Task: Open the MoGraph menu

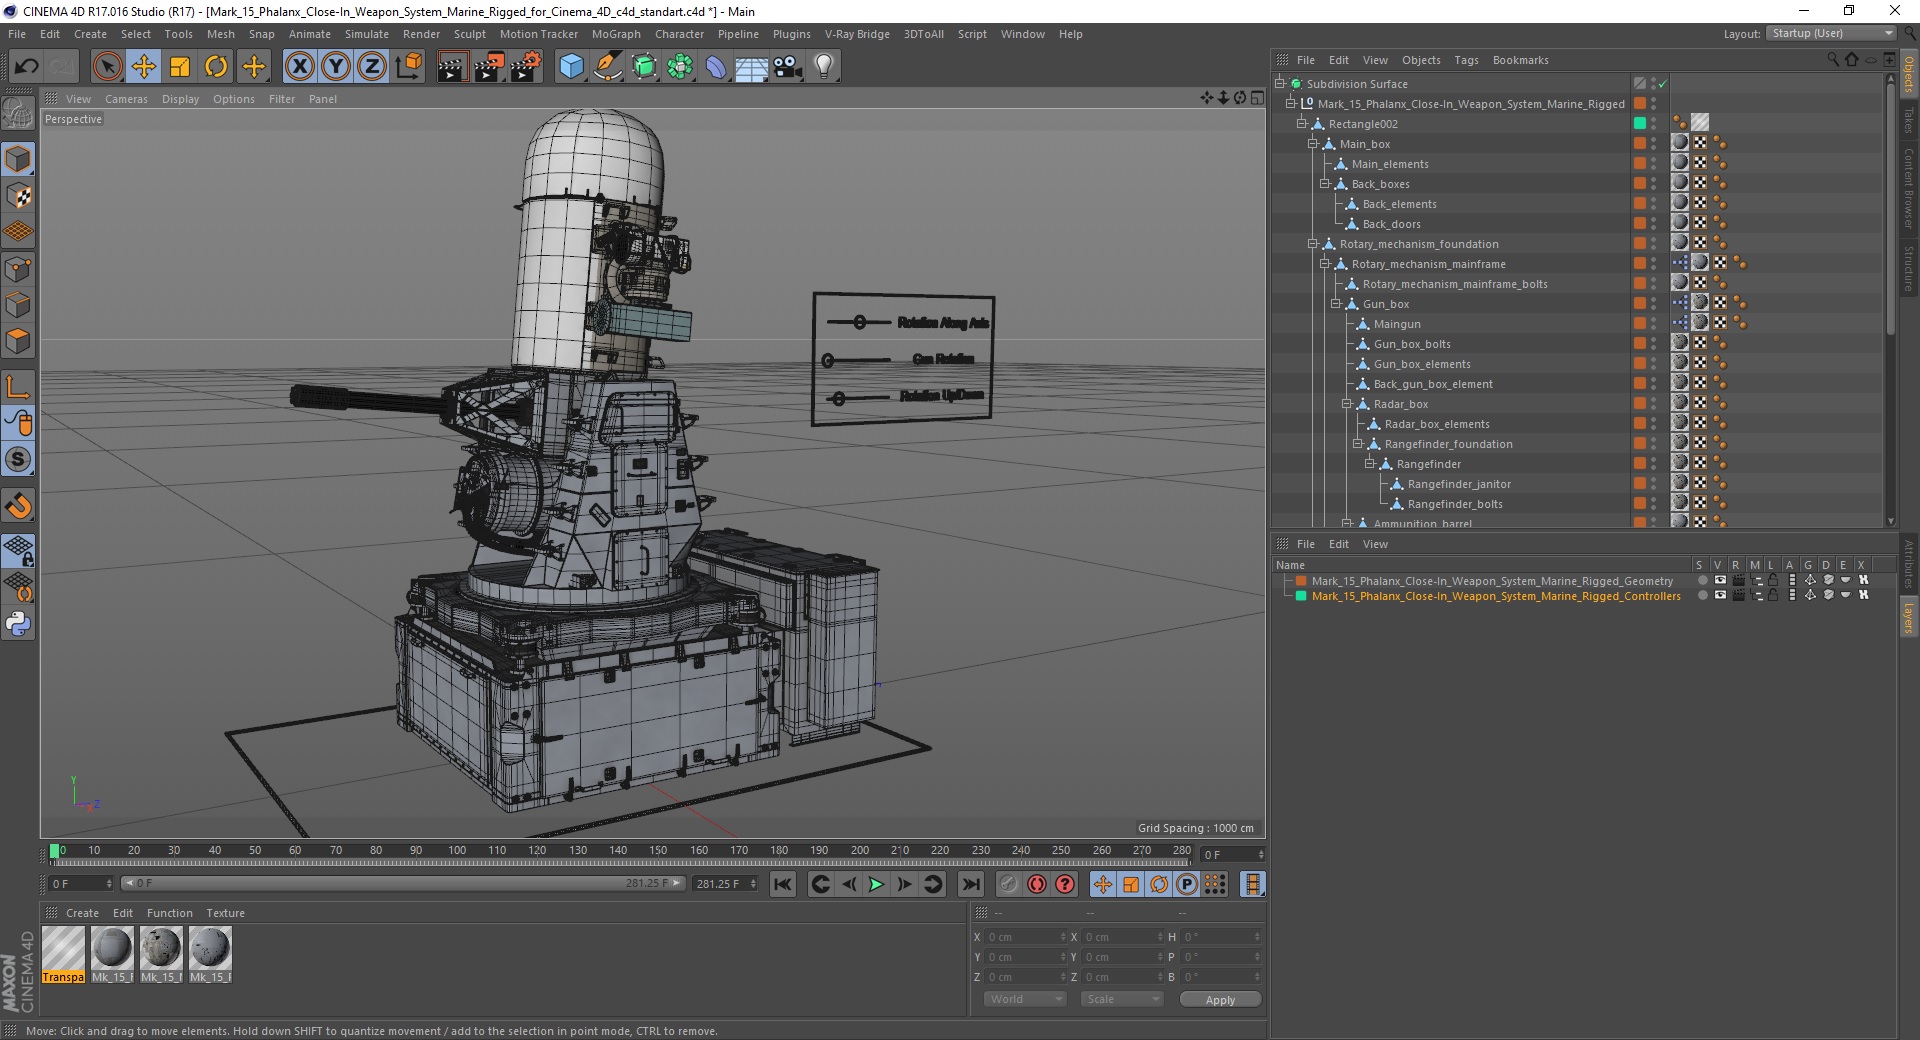Action: (x=616, y=34)
